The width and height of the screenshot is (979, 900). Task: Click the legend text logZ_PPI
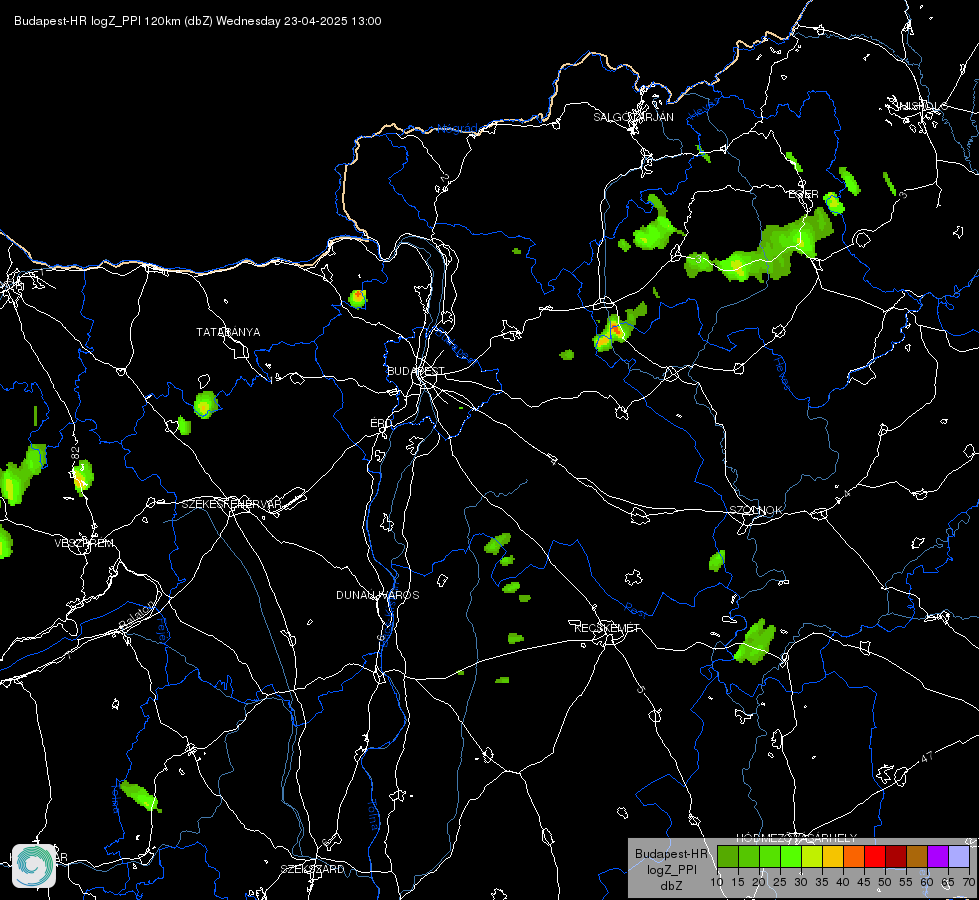pos(671,870)
